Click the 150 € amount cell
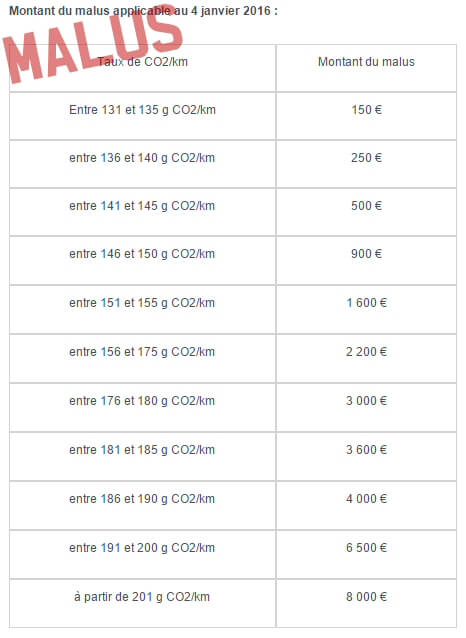This screenshot has width=466, height=638. [366, 116]
